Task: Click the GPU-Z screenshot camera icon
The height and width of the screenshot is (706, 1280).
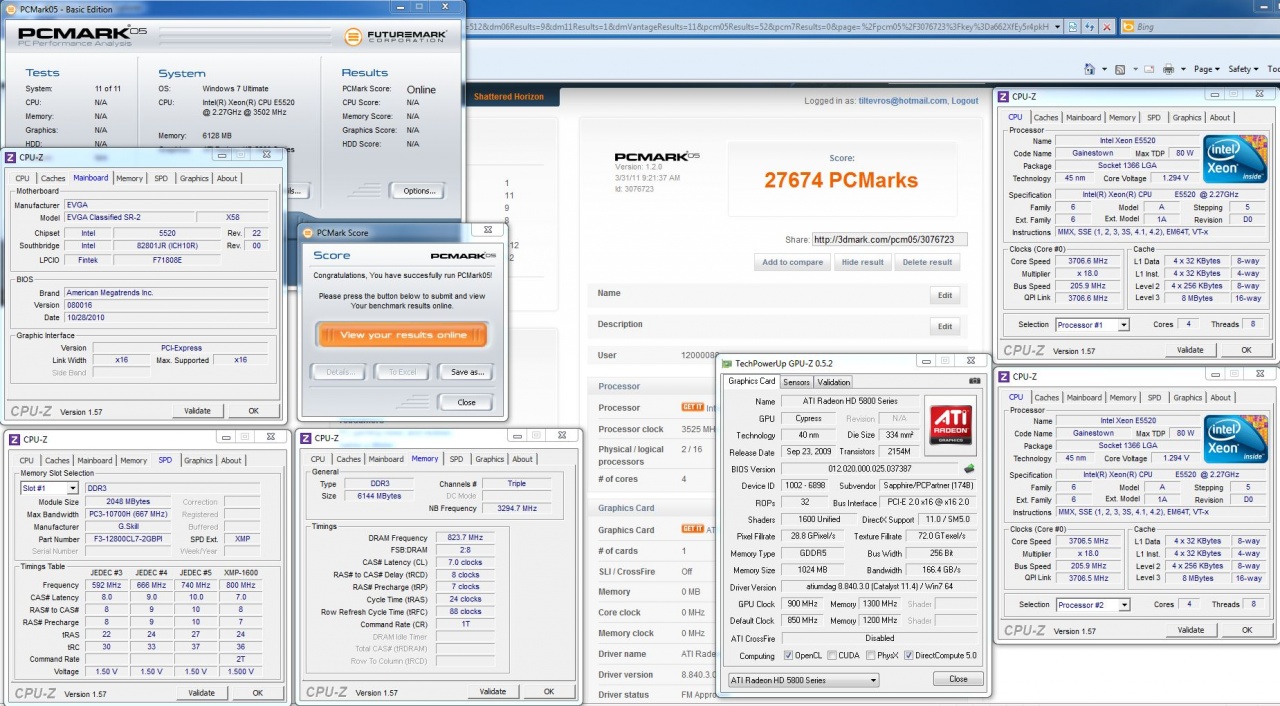Action: [x=975, y=381]
